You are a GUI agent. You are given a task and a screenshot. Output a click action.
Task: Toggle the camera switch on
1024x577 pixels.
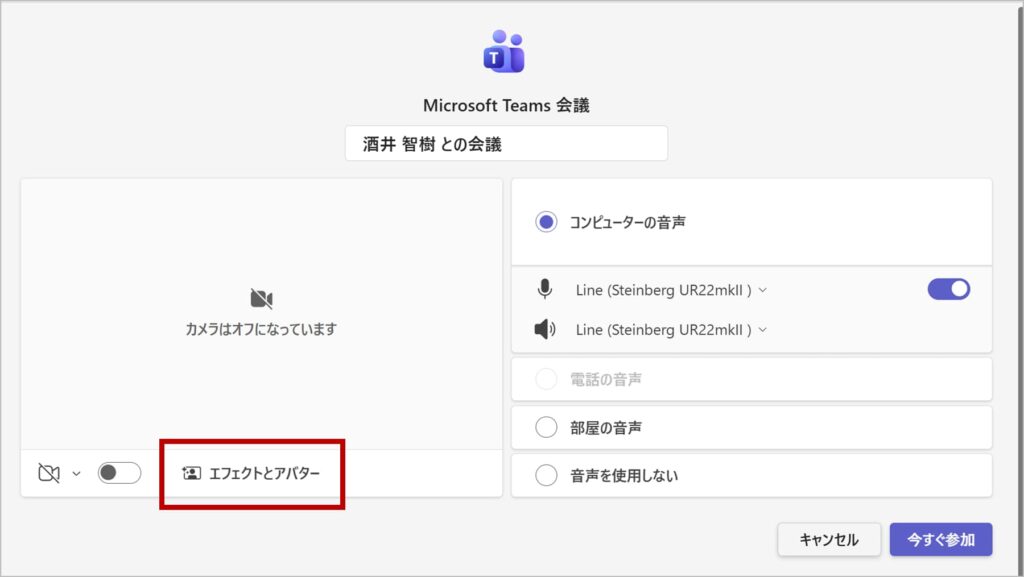[x=119, y=473]
